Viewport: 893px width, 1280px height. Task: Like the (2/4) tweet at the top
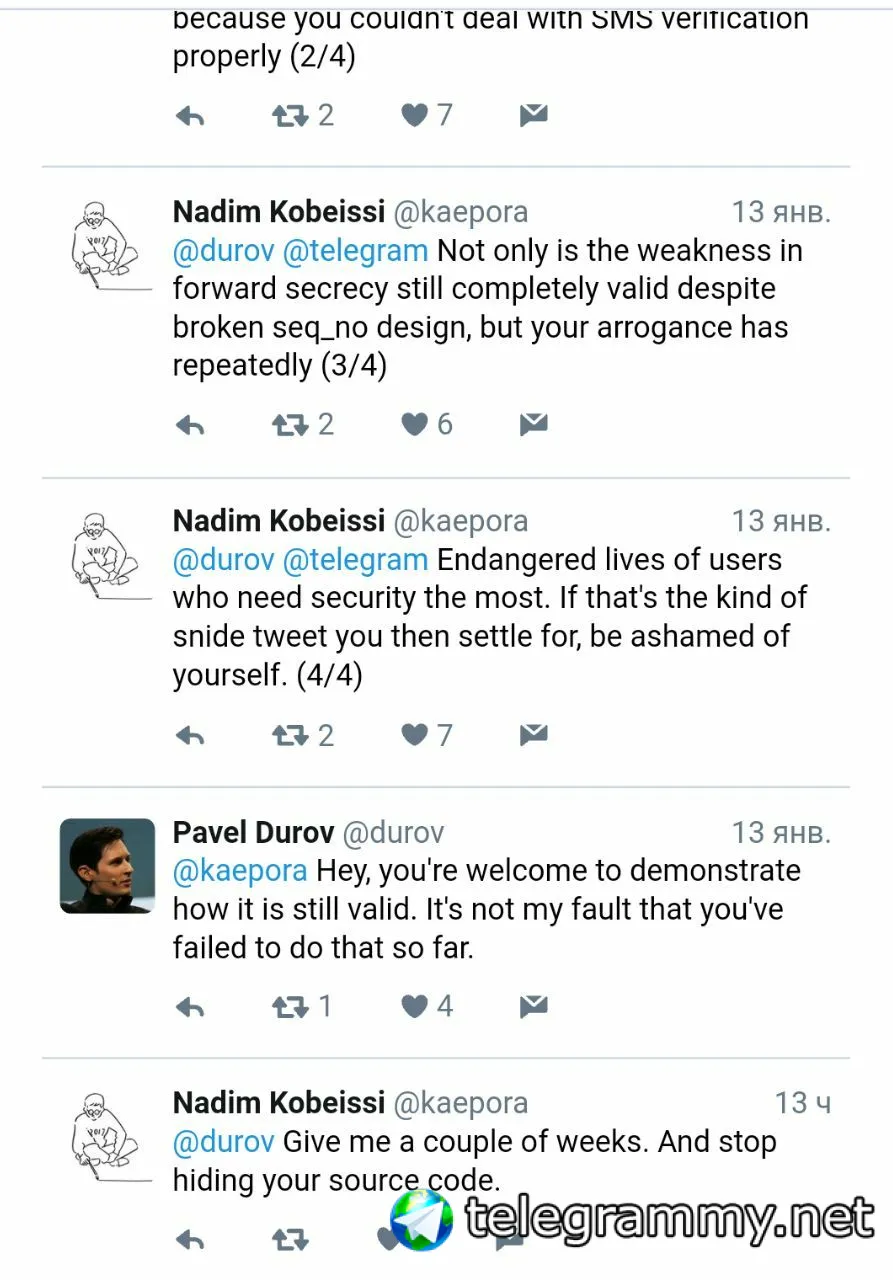(415, 116)
